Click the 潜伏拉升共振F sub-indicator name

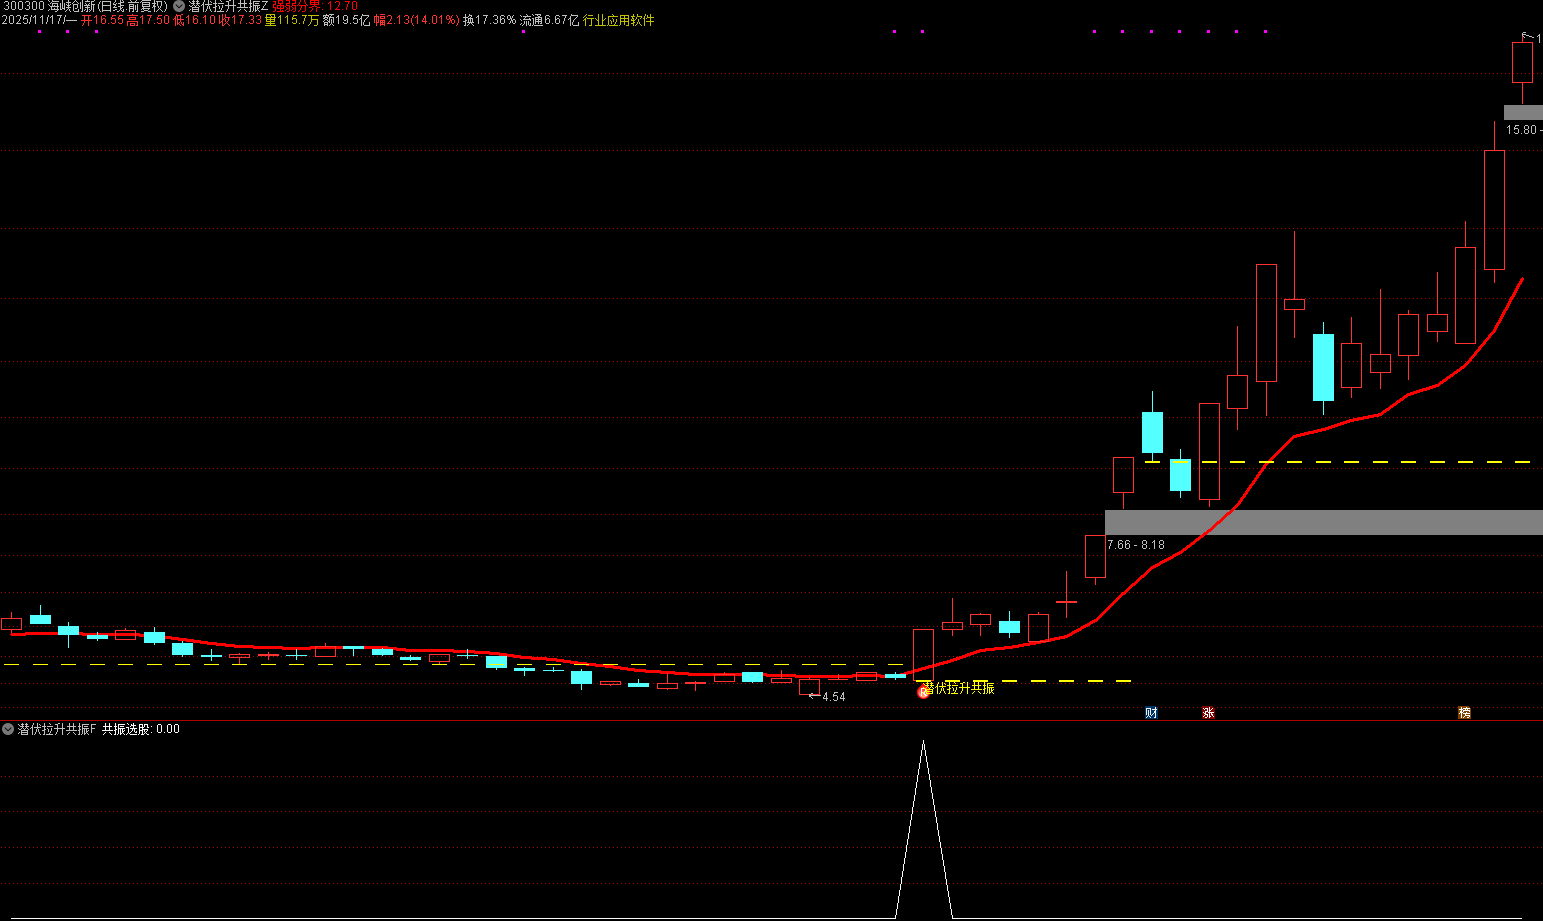pyautogui.click(x=57, y=729)
